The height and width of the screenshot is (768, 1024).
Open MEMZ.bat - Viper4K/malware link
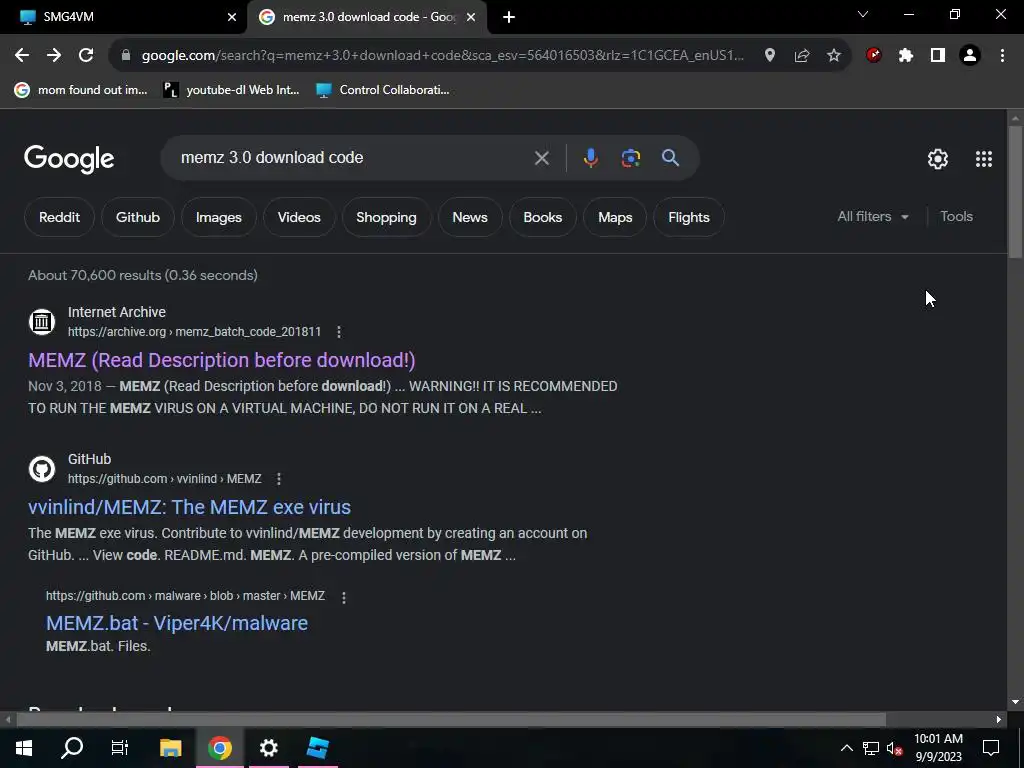click(177, 623)
